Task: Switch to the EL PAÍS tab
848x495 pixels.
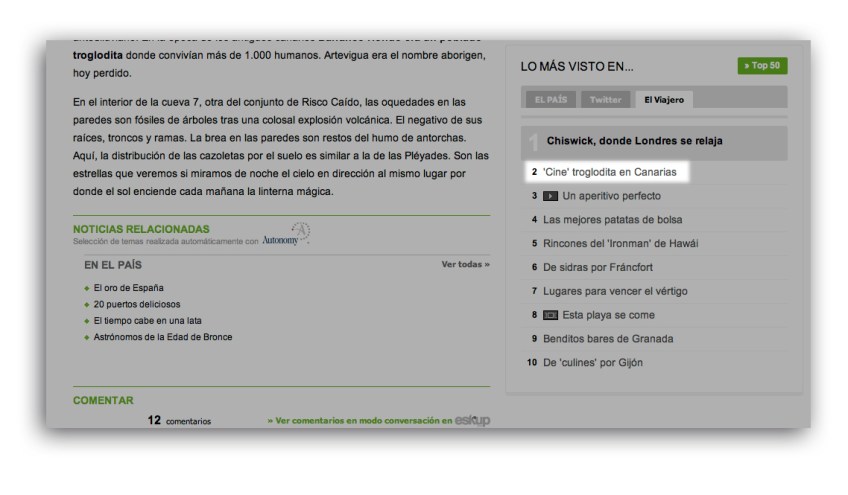Action: [x=550, y=100]
